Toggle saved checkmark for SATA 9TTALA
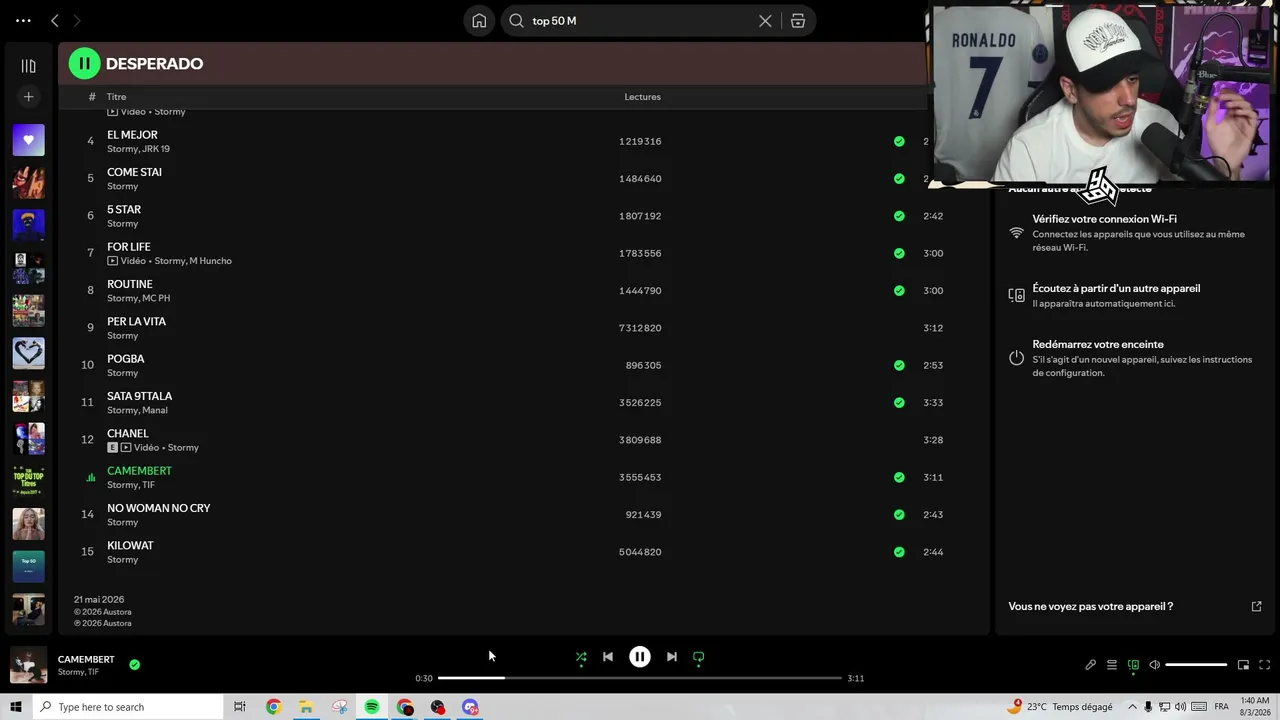Image resolution: width=1280 pixels, height=720 pixels. tap(899, 403)
